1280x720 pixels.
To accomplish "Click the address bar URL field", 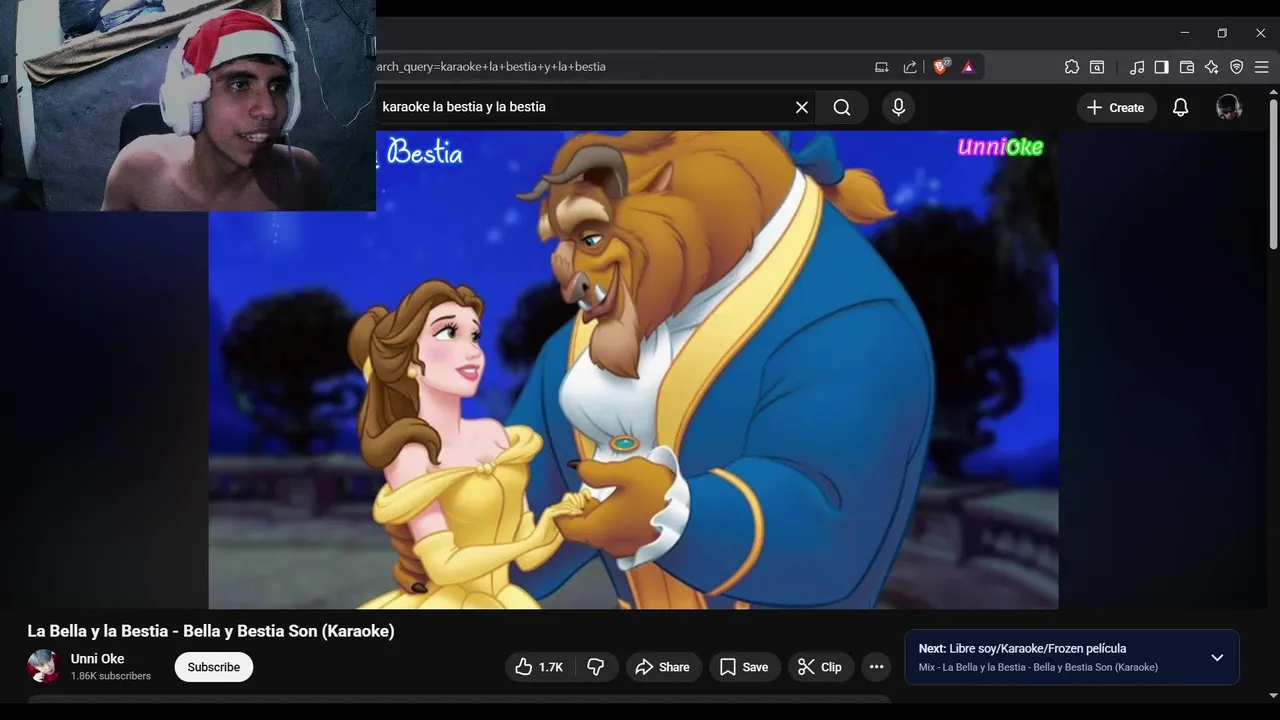I will [x=620, y=67].
